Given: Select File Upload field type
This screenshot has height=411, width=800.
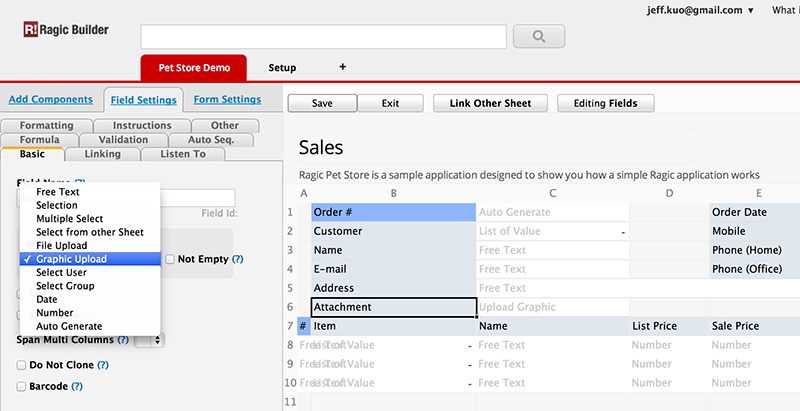Looking at the screenshot, I should [x=90, y=245].
